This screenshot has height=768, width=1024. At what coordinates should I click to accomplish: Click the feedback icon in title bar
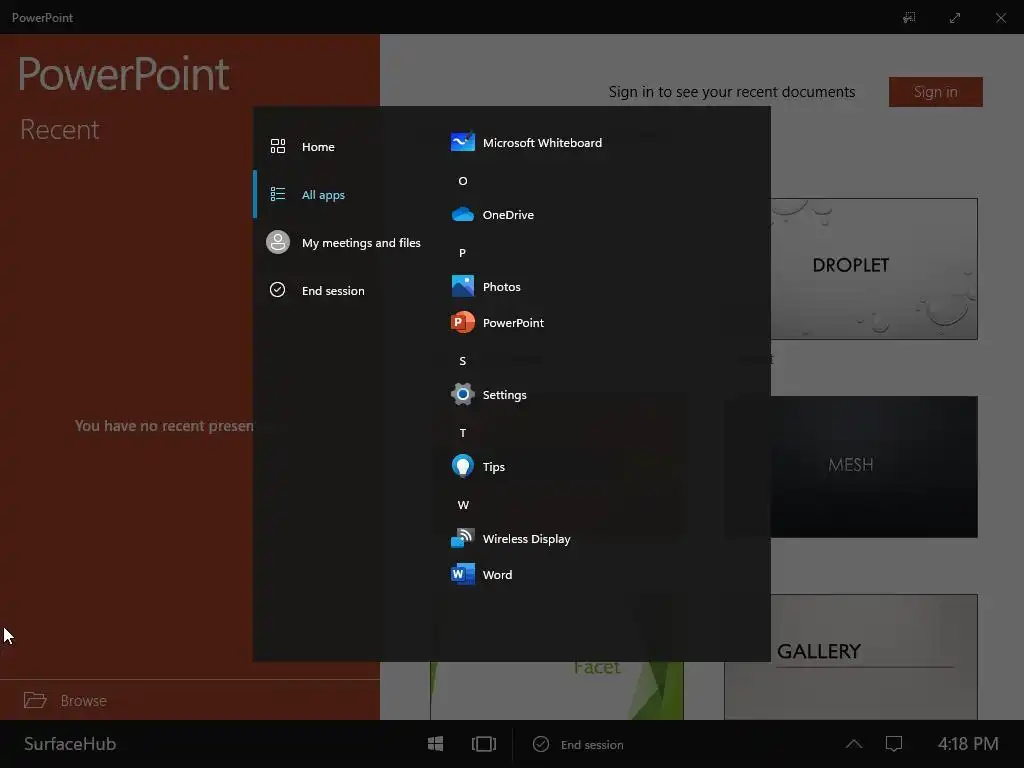click(x=908, y=18)
